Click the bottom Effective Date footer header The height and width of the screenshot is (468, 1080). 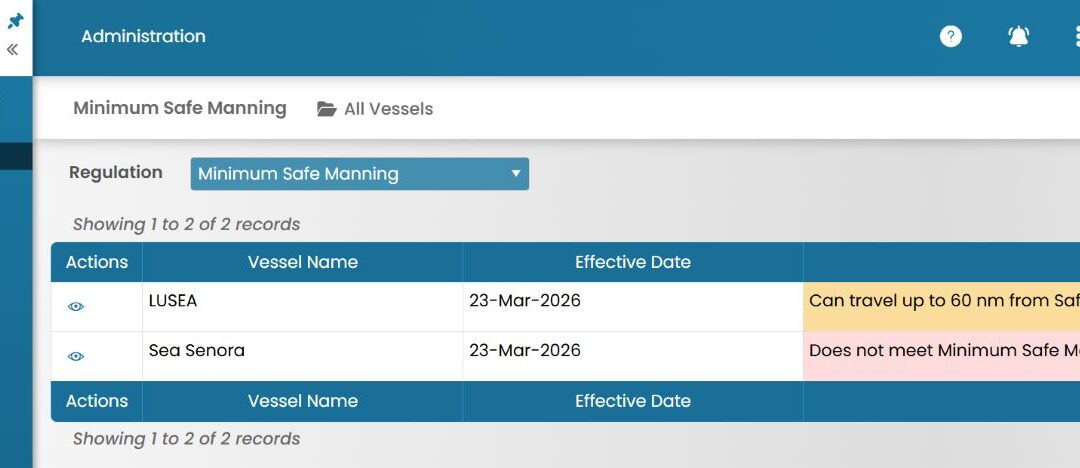(x=632, y=401)
